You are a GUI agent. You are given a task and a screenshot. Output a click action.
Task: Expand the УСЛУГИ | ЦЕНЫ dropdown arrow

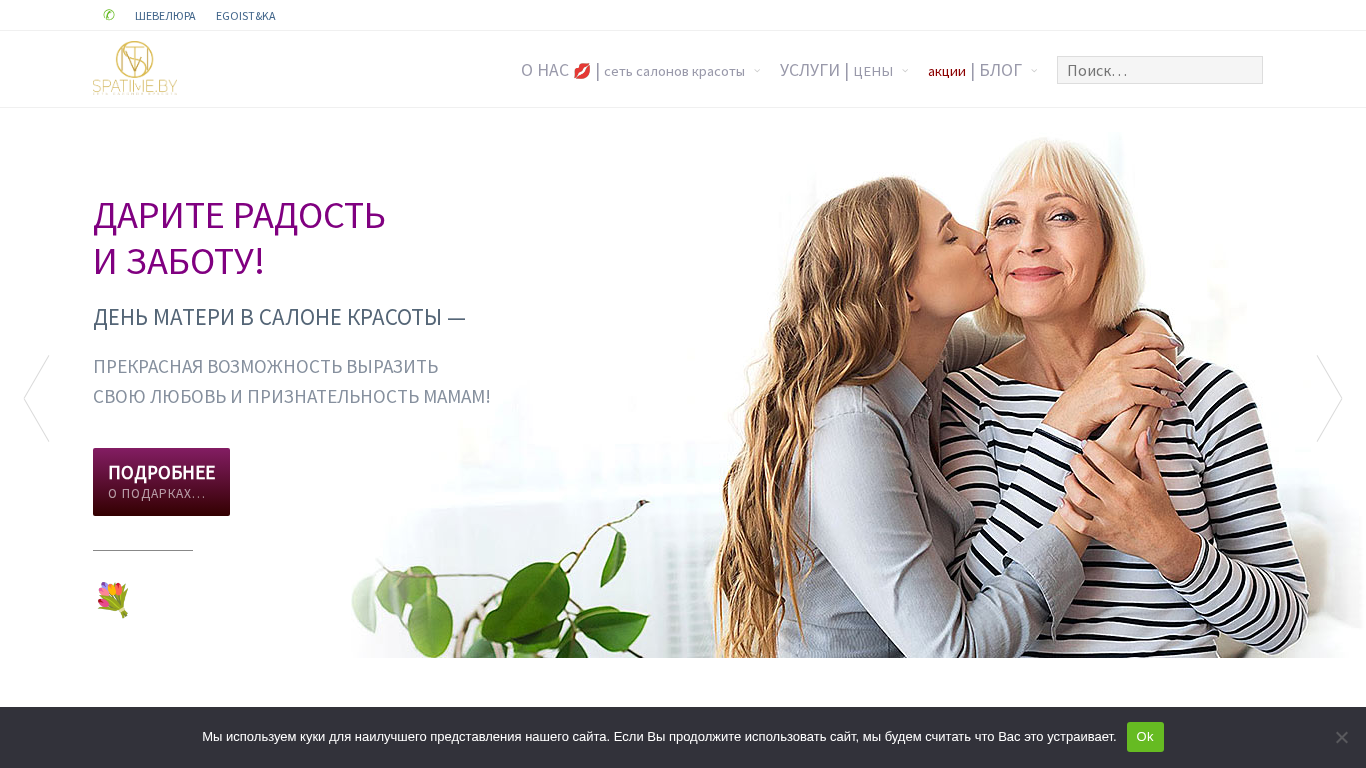(x=905, y=71)
